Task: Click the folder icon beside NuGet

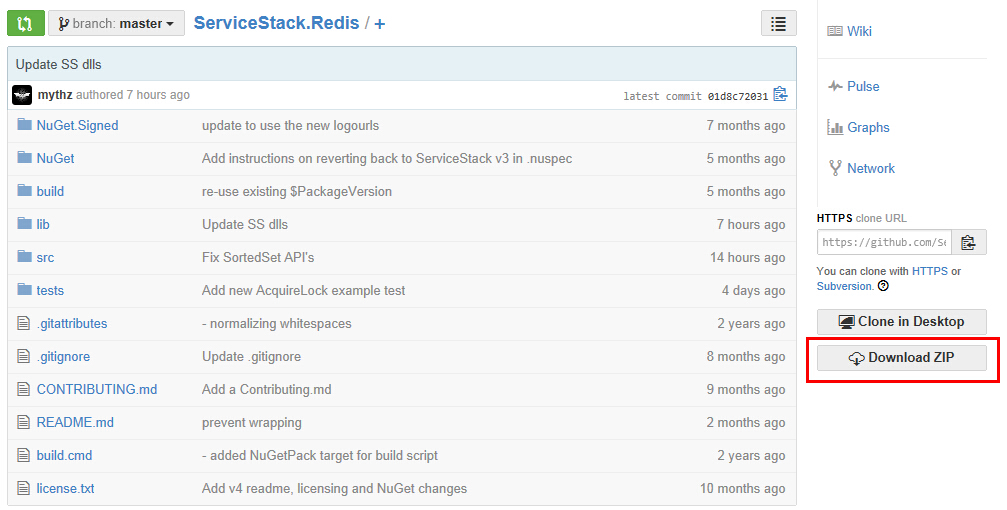Action: point(24,157)
